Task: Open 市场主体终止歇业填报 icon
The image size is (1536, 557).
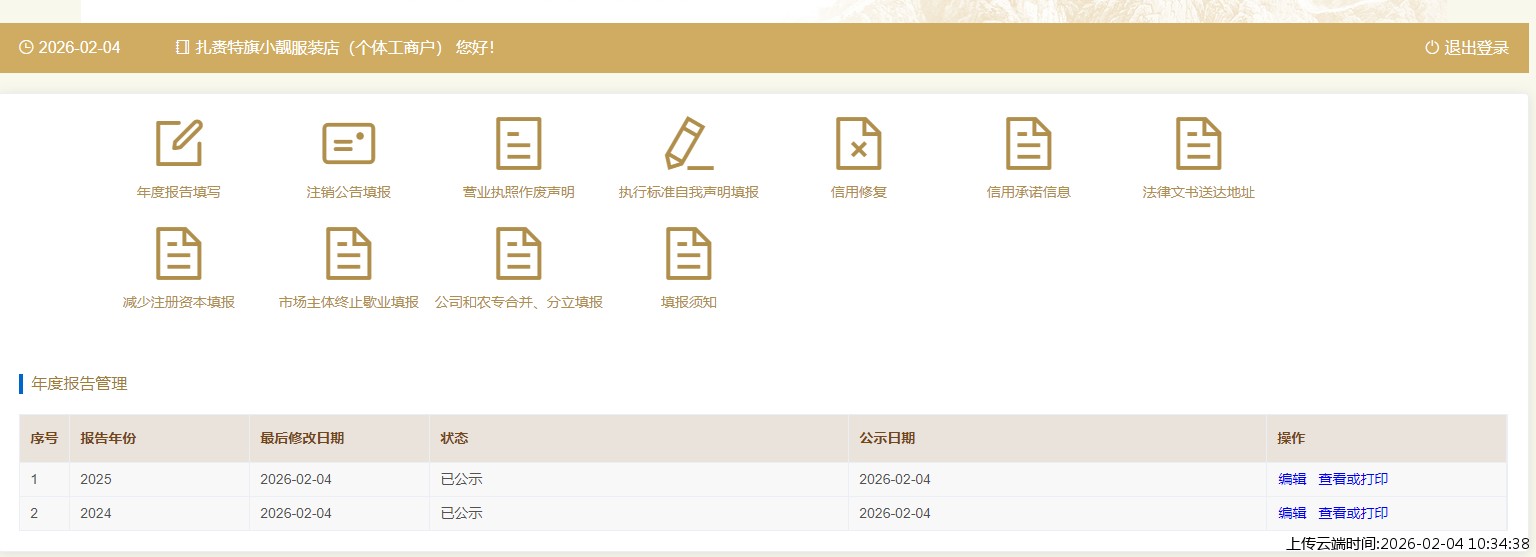Action: [348, 254]
